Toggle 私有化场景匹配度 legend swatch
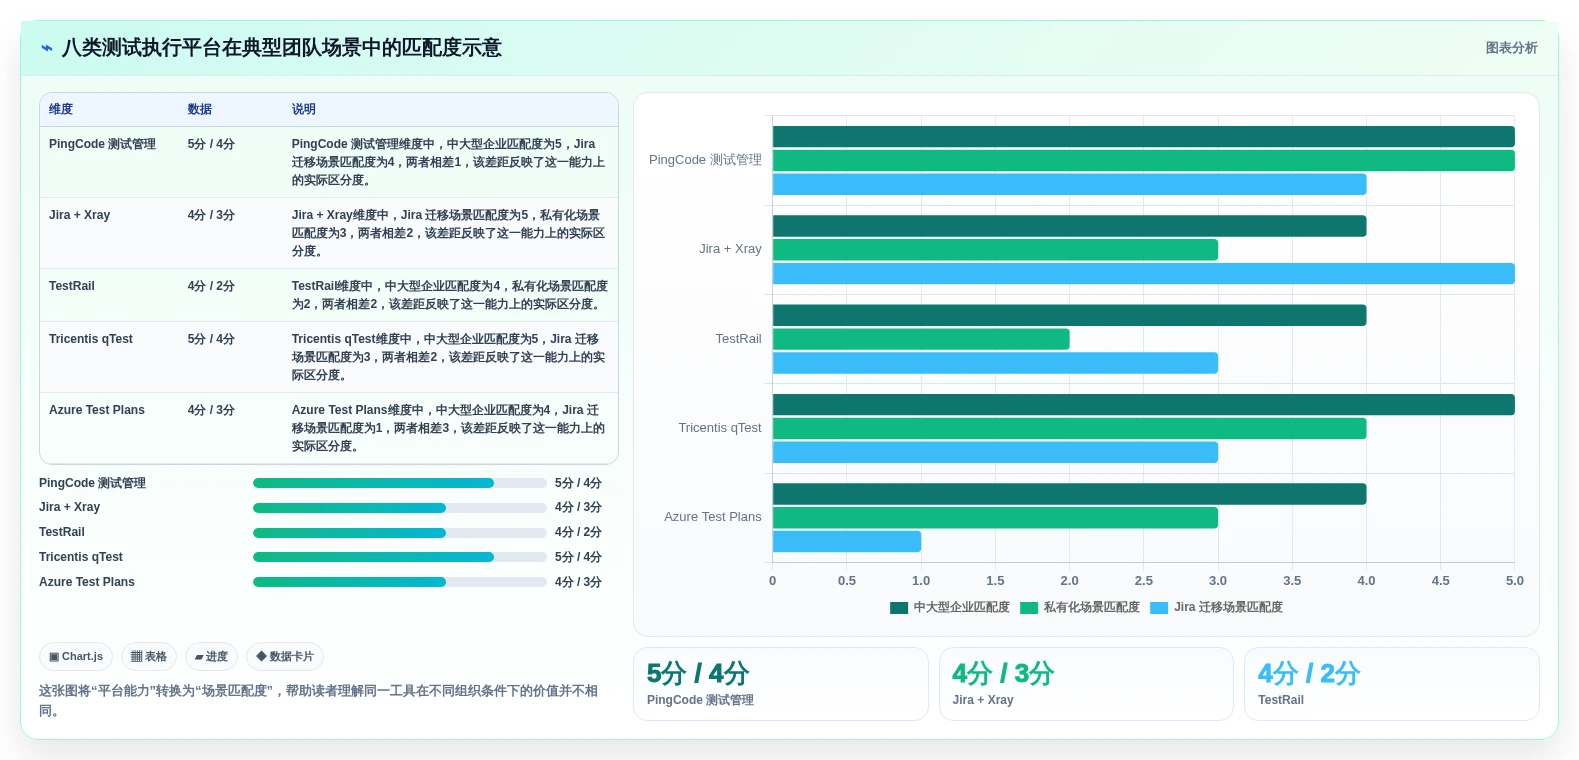 [x=1029, y=607]
